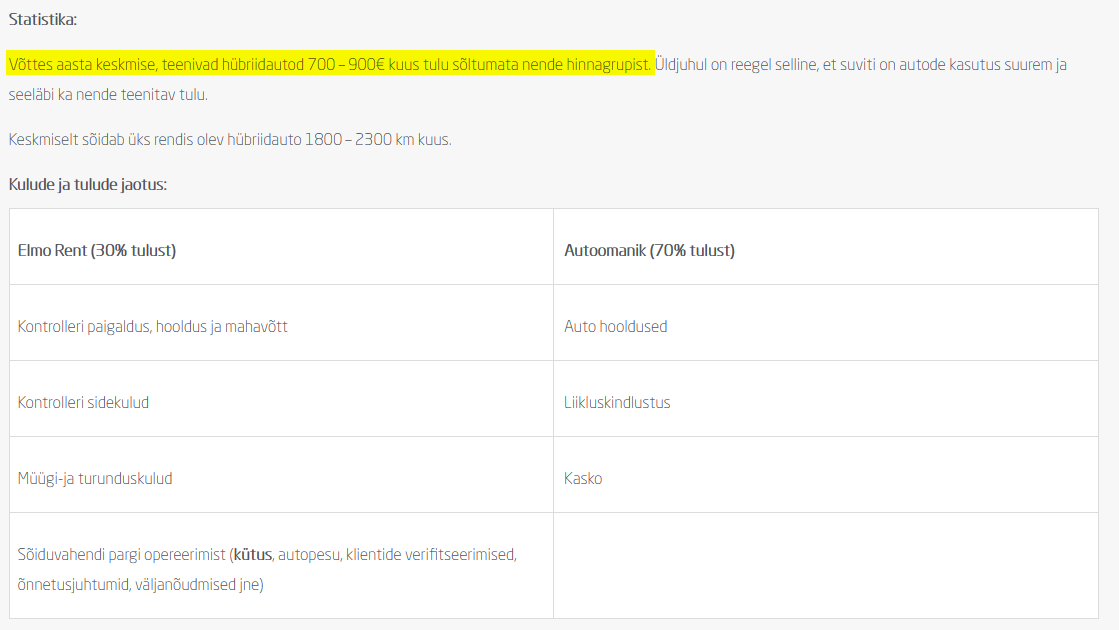
Task: Click the empty bottom-right table cell
Action: pyautogui.click(x=825, y=566)
